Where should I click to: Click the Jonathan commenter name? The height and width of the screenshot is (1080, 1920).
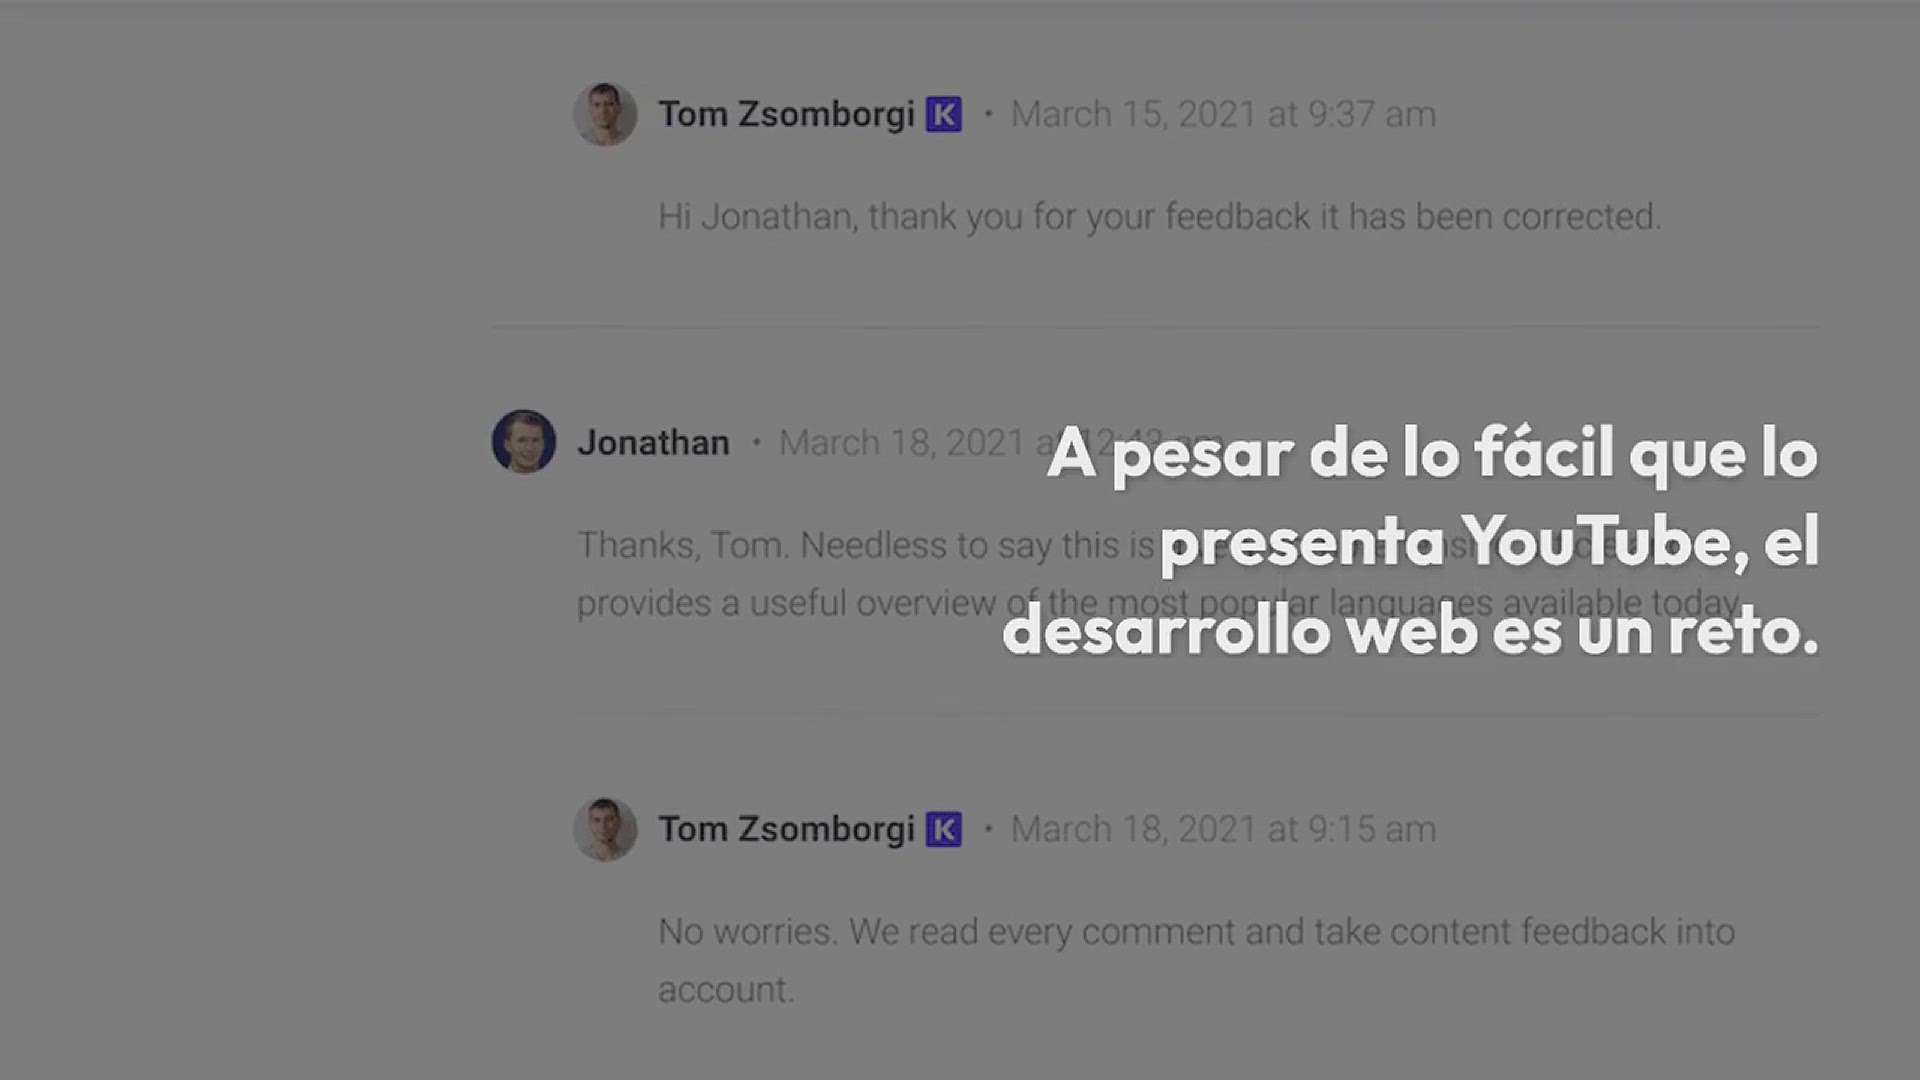click(x=653, y=442)
